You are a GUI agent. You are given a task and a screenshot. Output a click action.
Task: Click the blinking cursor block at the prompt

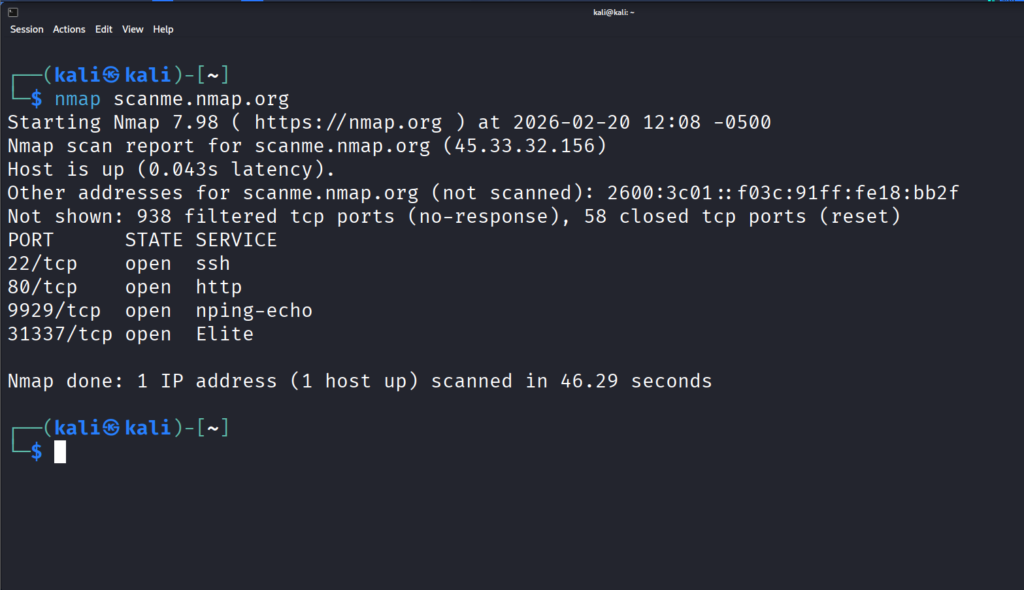pos(60,452)
